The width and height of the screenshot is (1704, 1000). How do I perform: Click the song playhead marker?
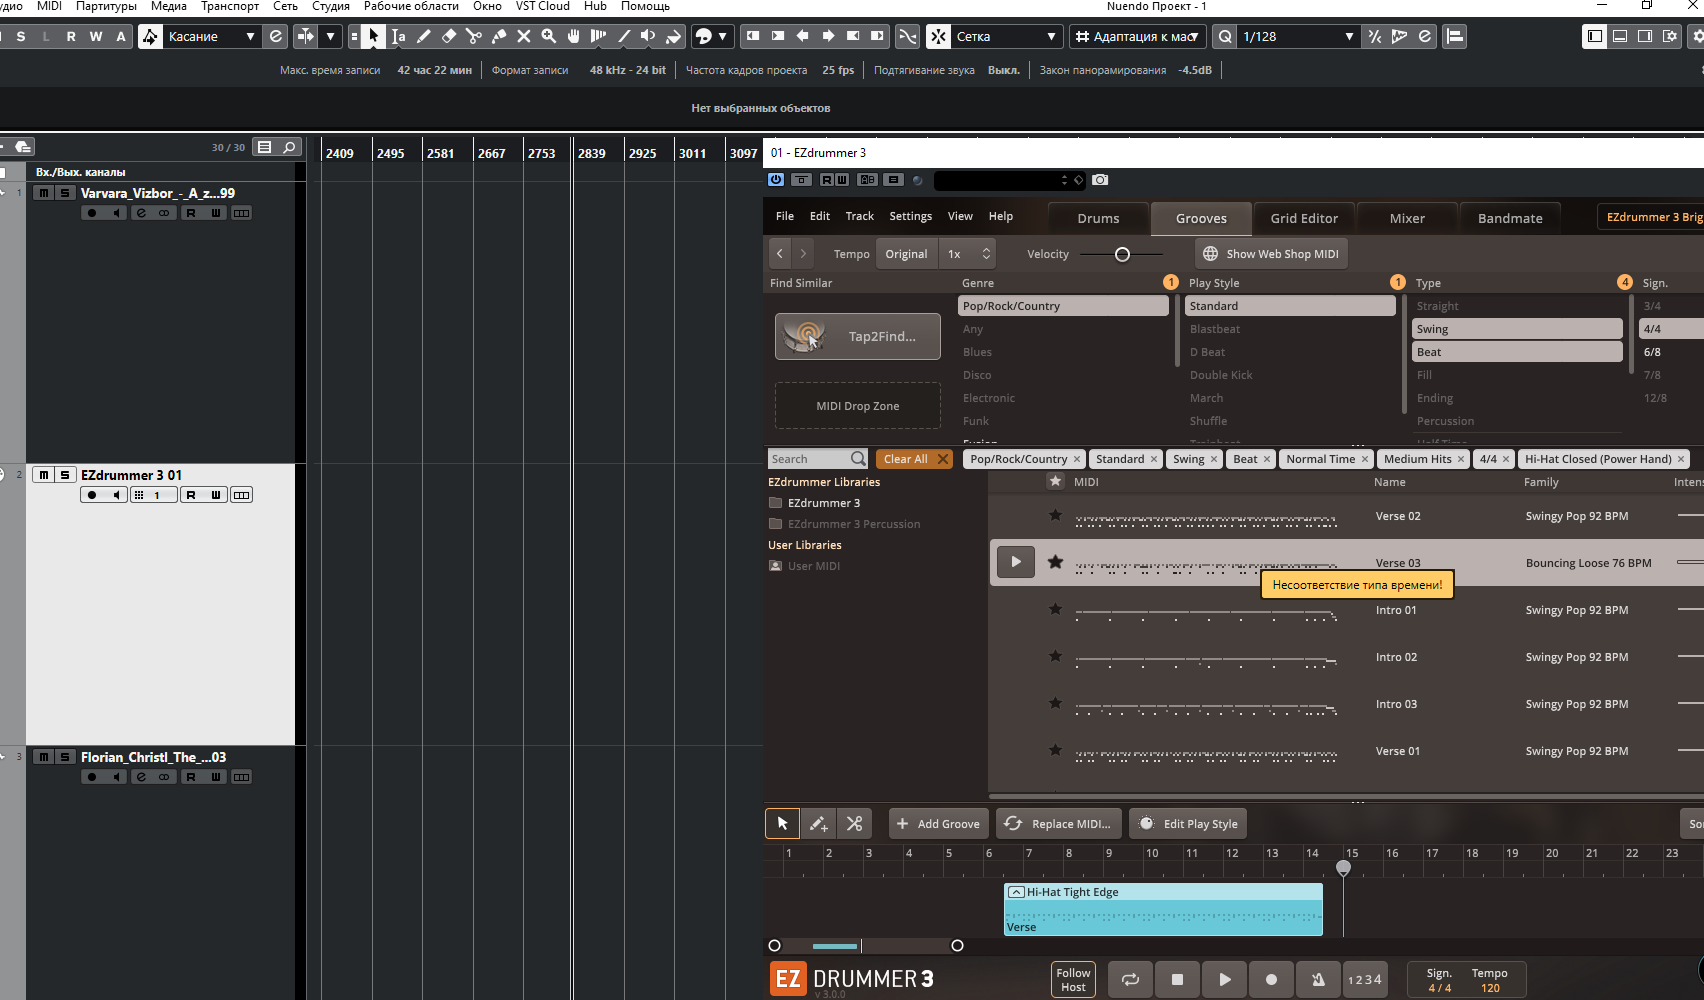coord(1344,868)
